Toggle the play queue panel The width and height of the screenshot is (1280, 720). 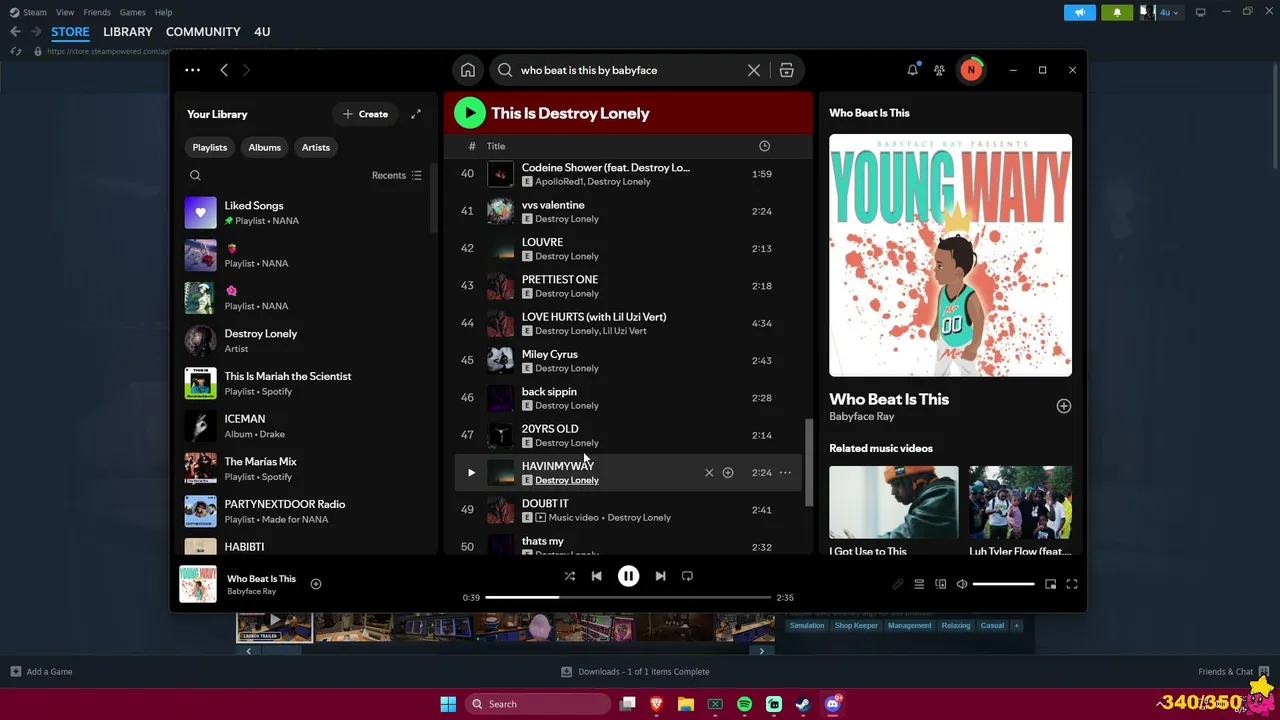tap(919, 584)
